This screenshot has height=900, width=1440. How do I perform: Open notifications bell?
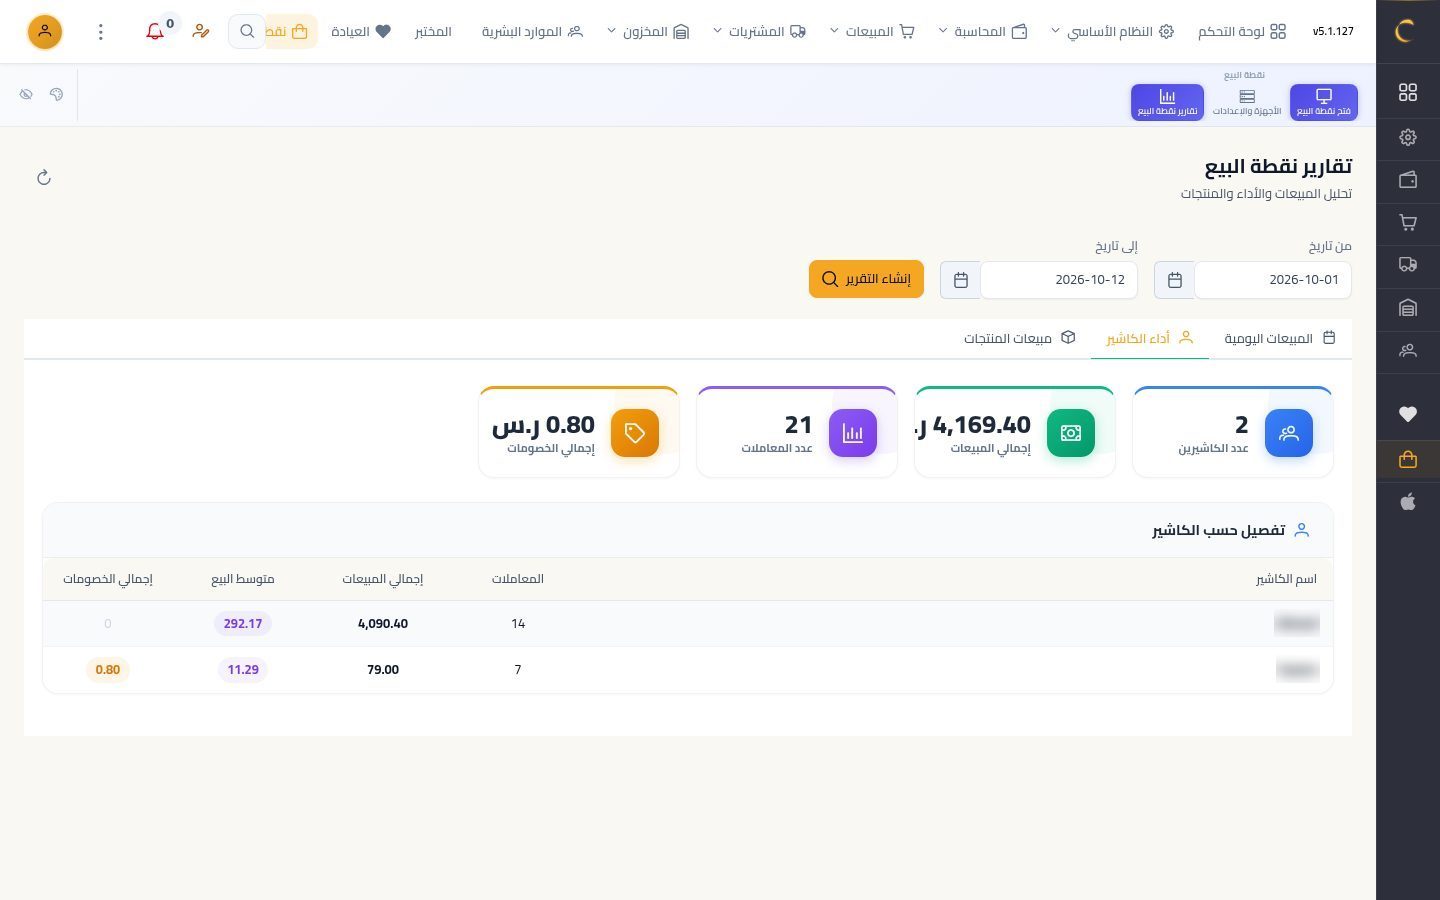click(155, 31)
